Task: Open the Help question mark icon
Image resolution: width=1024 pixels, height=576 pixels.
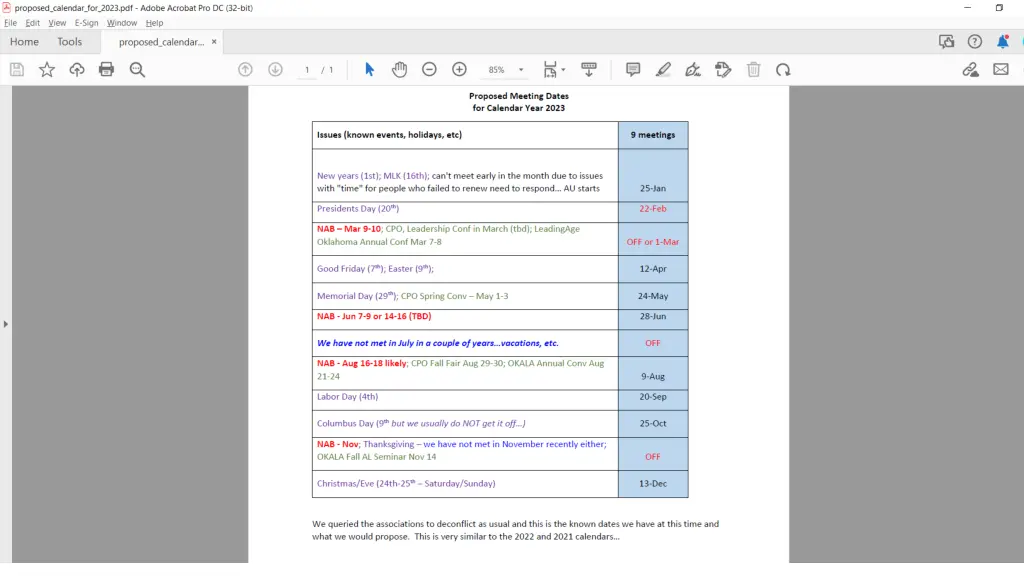Action: [x=974, y=42]
